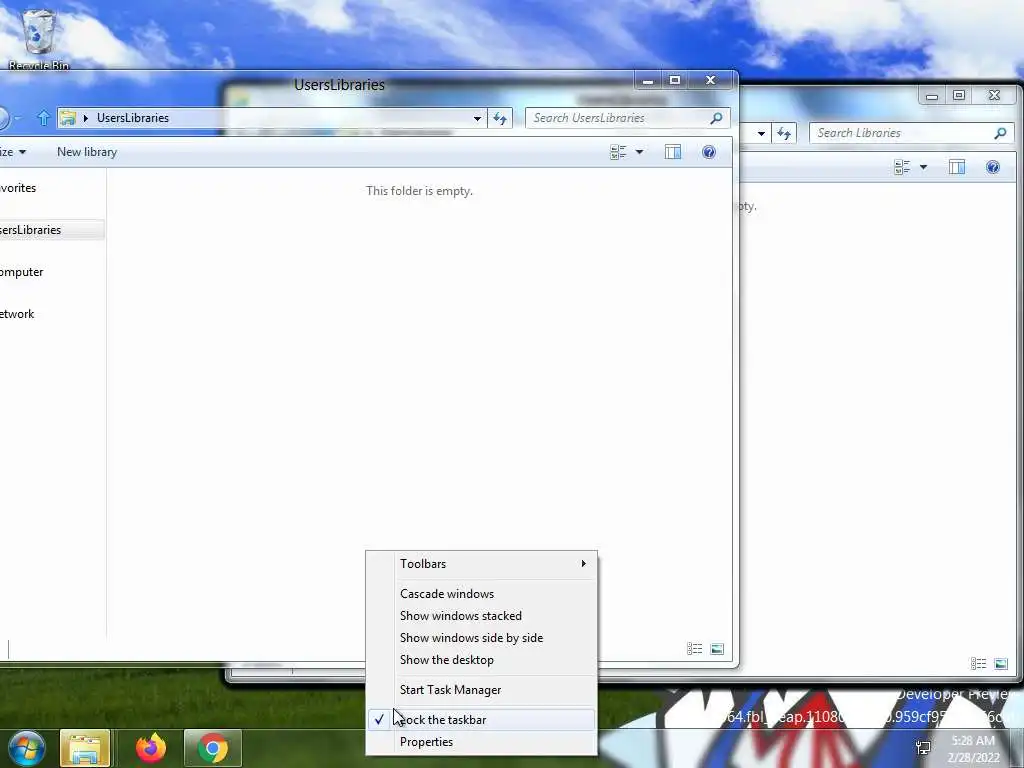The image size is (1024, 768).
Task: Open the address dropdown in background Libraries window
Action: click(761, 133)
